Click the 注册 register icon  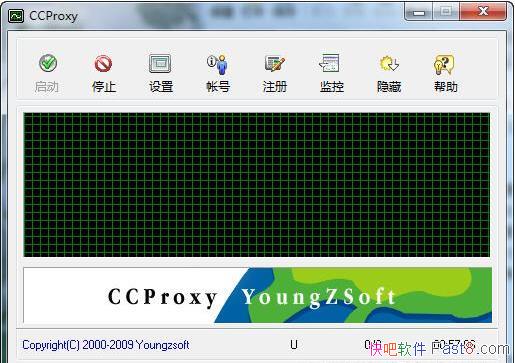point(275,63)
